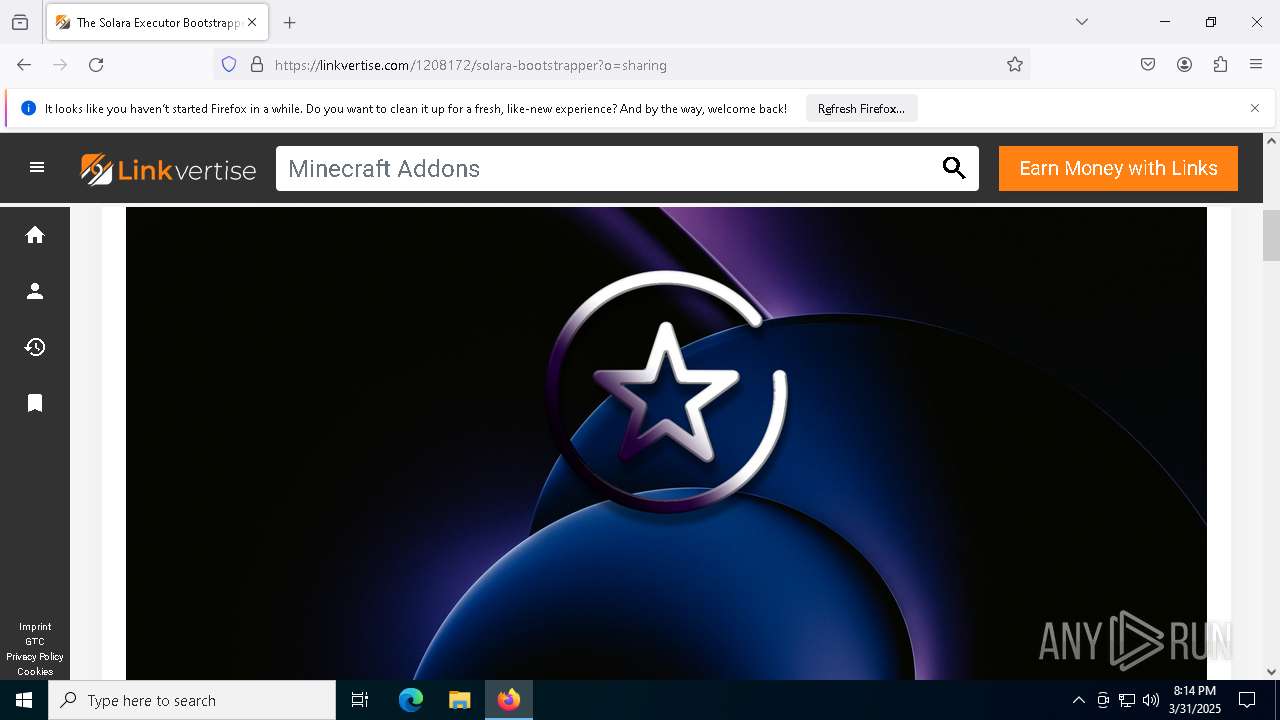
Task: Click the search magnifier icon
Action: click(954, 168)
